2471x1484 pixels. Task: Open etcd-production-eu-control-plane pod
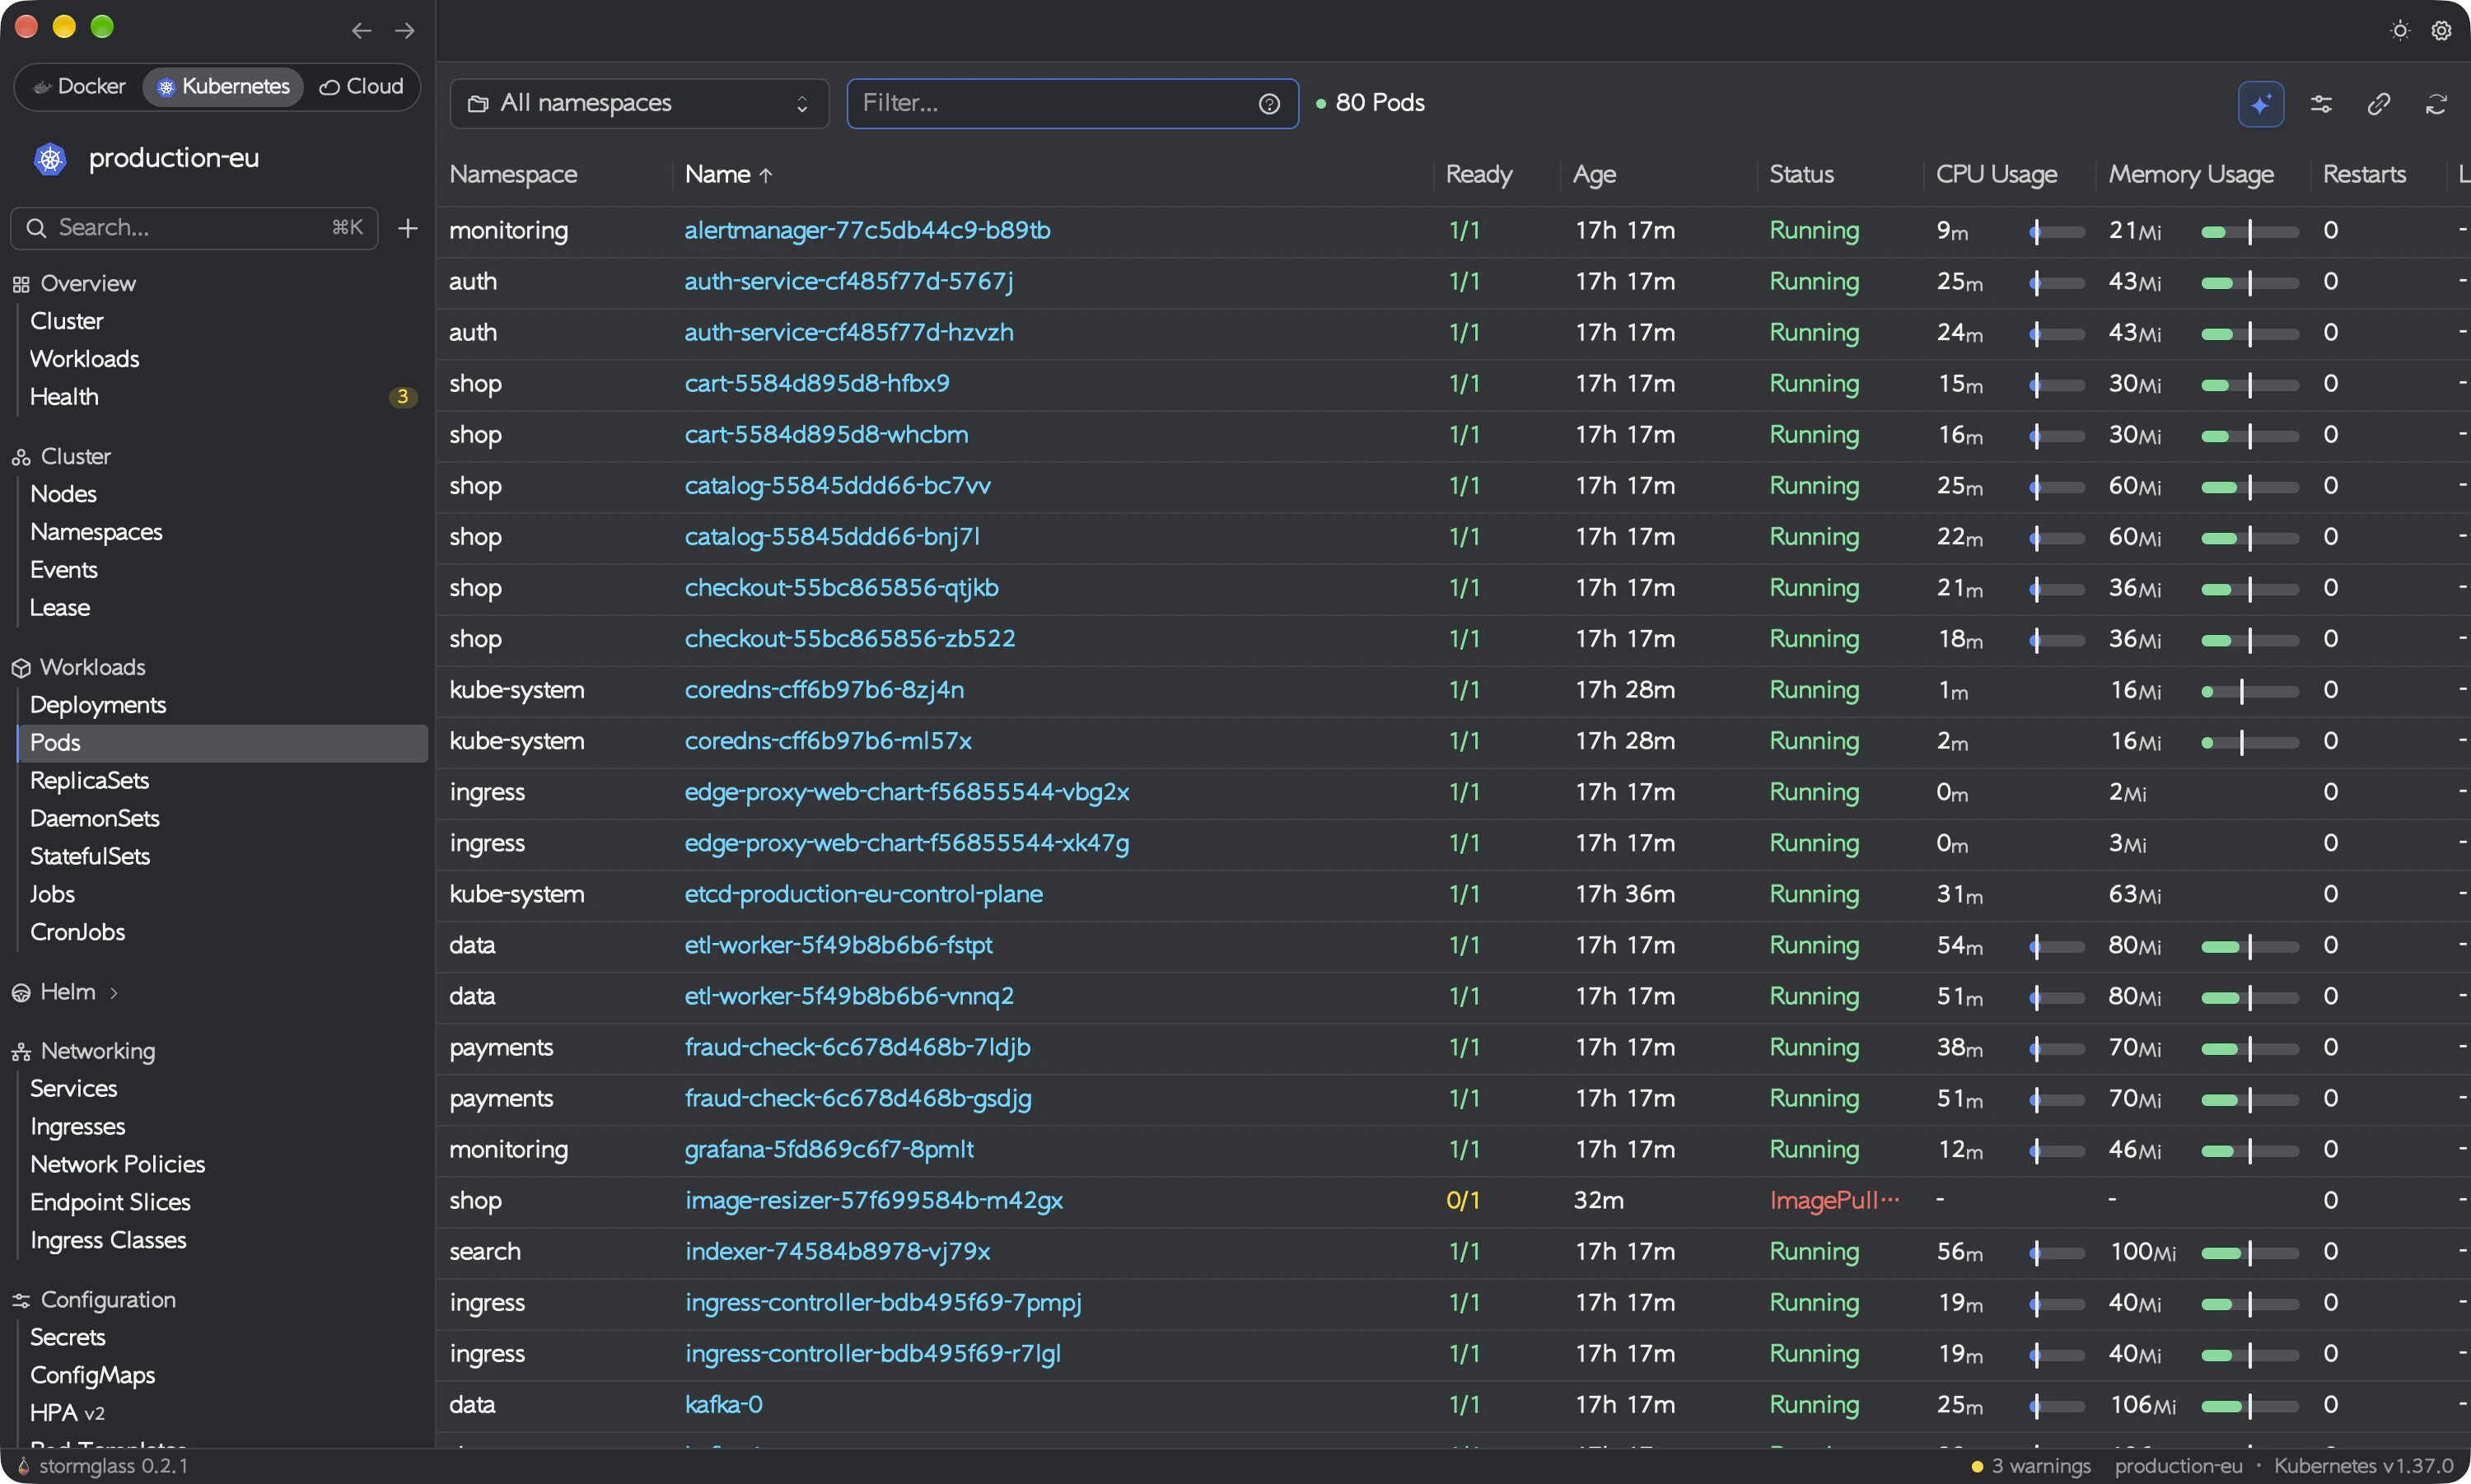863,894
